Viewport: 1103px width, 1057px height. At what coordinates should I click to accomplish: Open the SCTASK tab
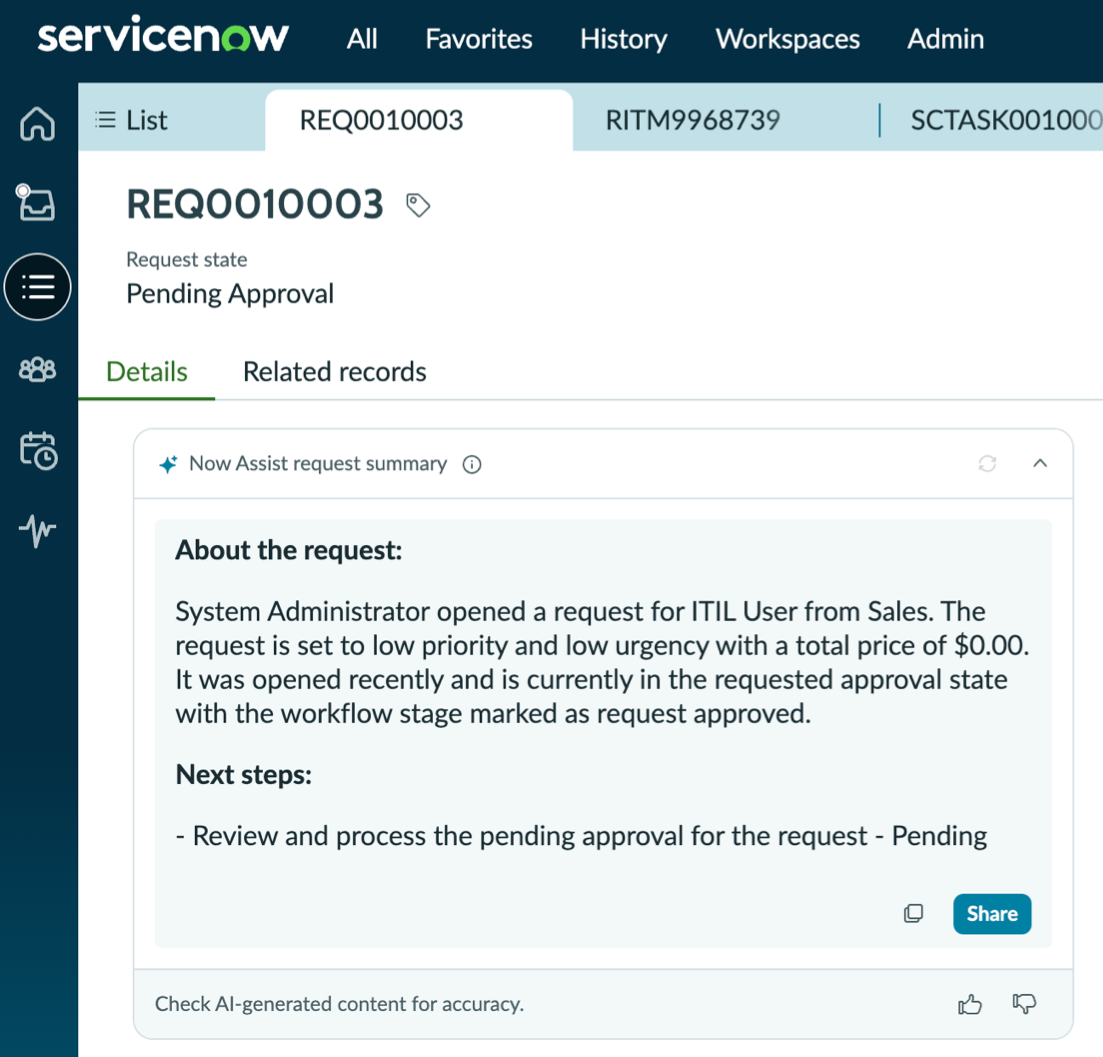[x=1006, y=120]
